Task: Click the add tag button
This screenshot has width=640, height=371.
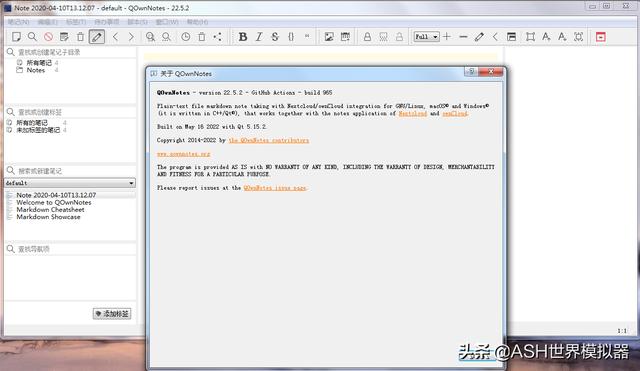Action: pos(112,313)
